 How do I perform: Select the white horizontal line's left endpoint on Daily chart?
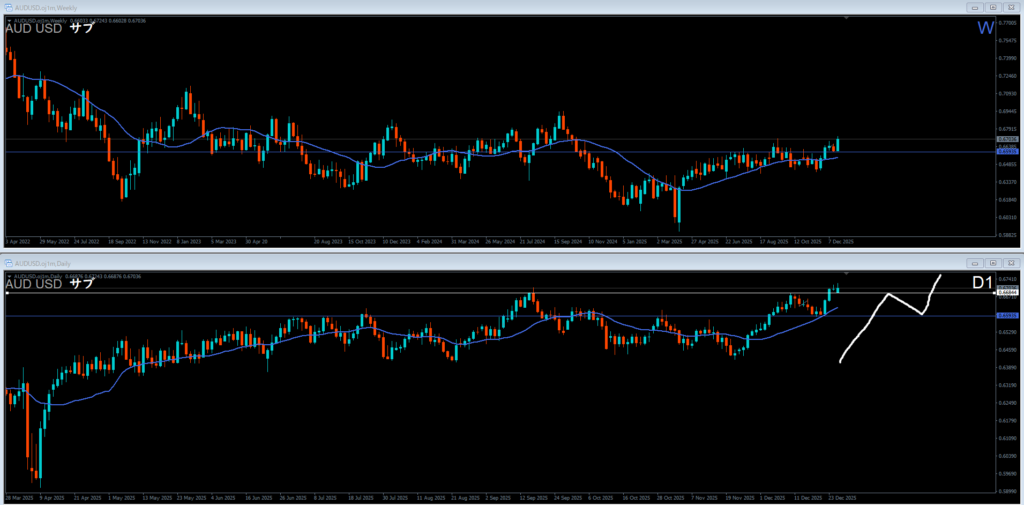pos(7,293)
